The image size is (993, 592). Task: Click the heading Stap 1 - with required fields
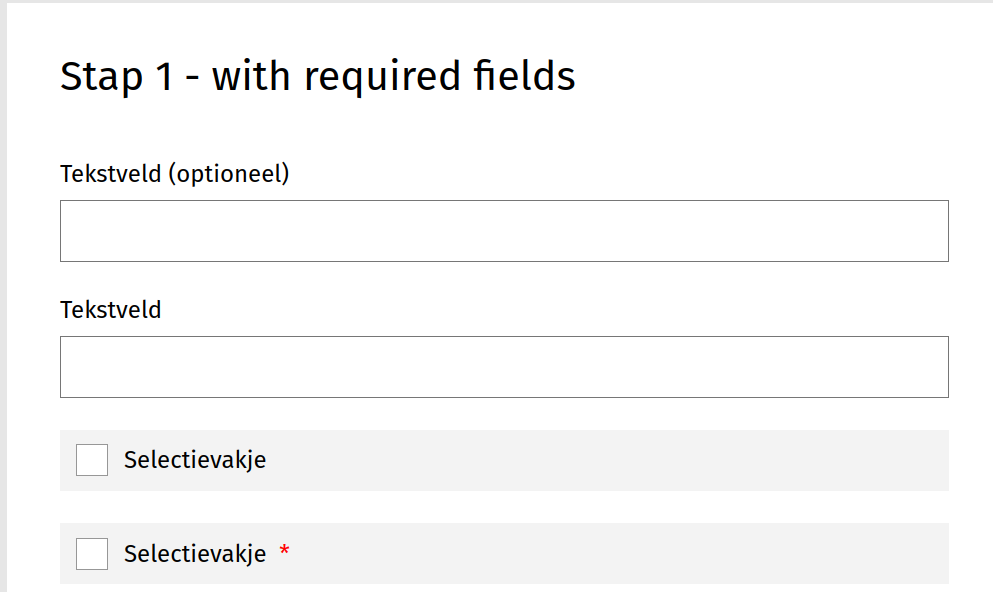[x=318, y=75]
